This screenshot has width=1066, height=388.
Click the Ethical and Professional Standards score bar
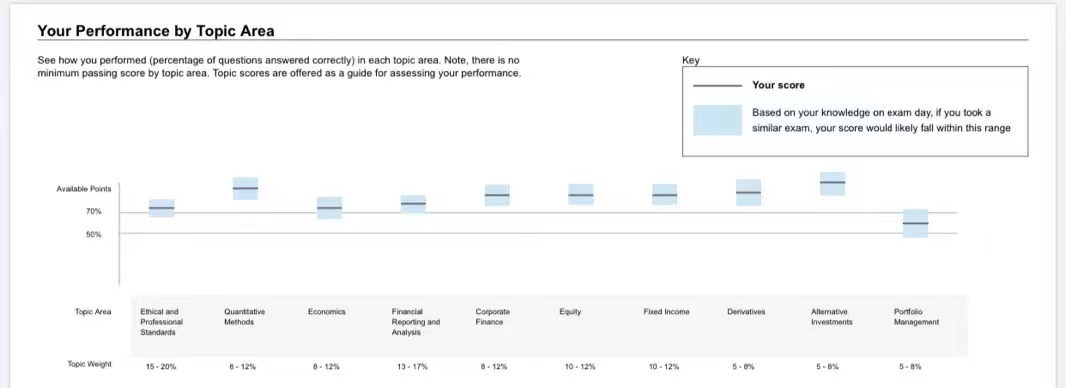[x=162, y=208]
